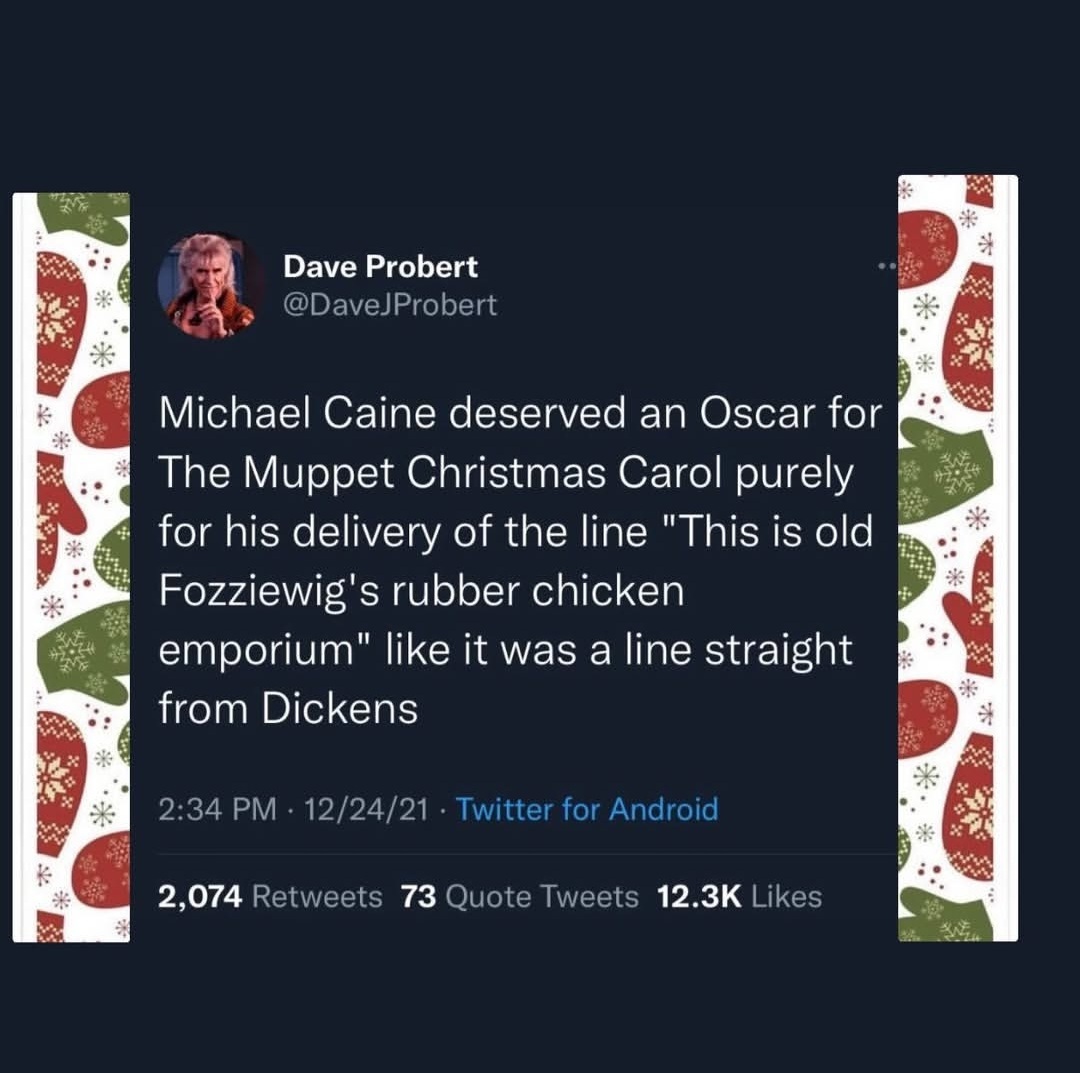Click "from Dickens" on the tweet's last line
1080x1073 pixels.
[x=288, y=708]
